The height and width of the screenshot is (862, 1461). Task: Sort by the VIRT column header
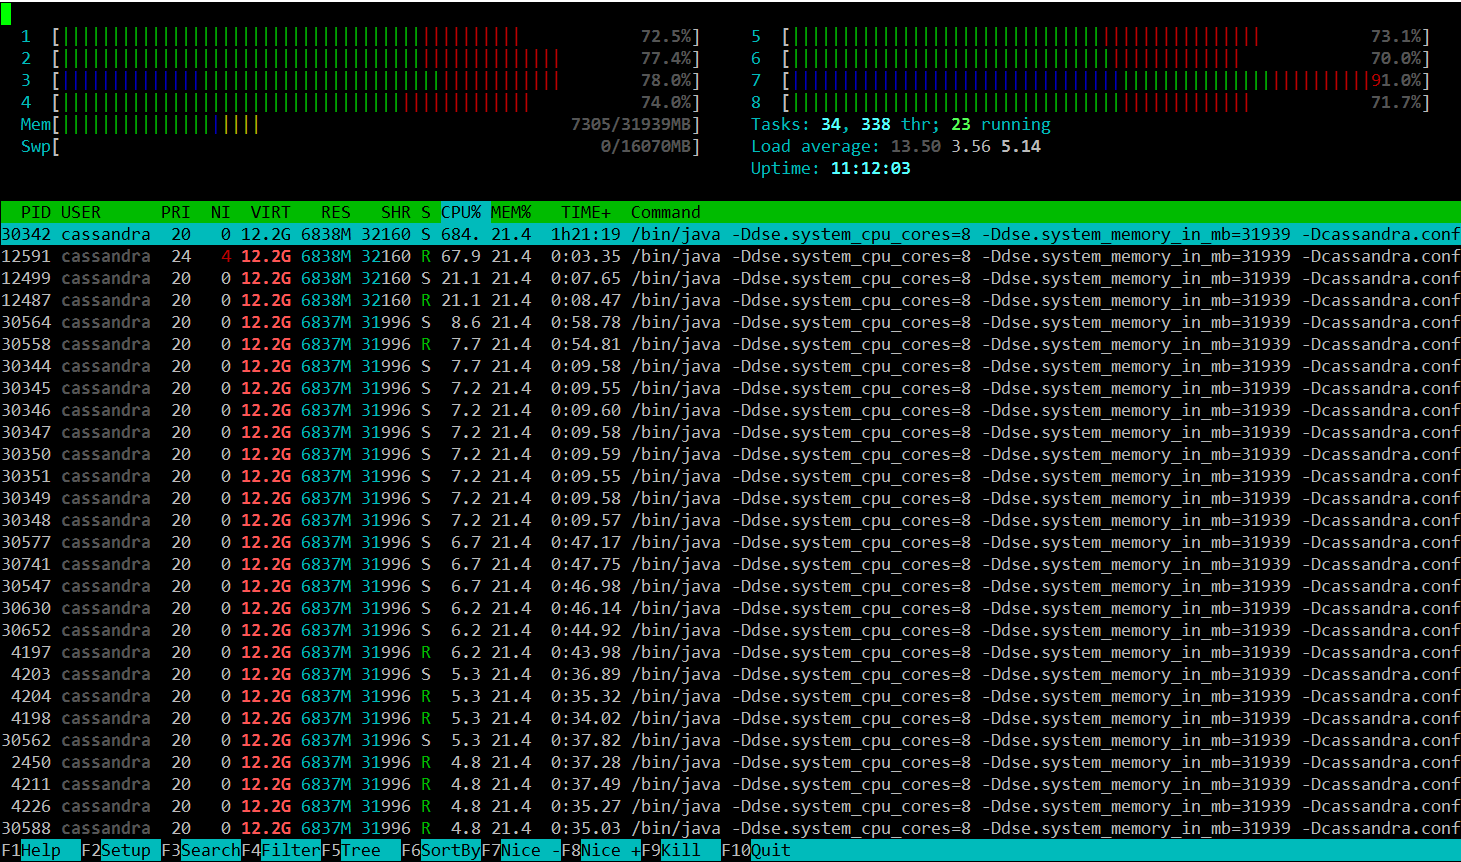click(x=271, y=212)
